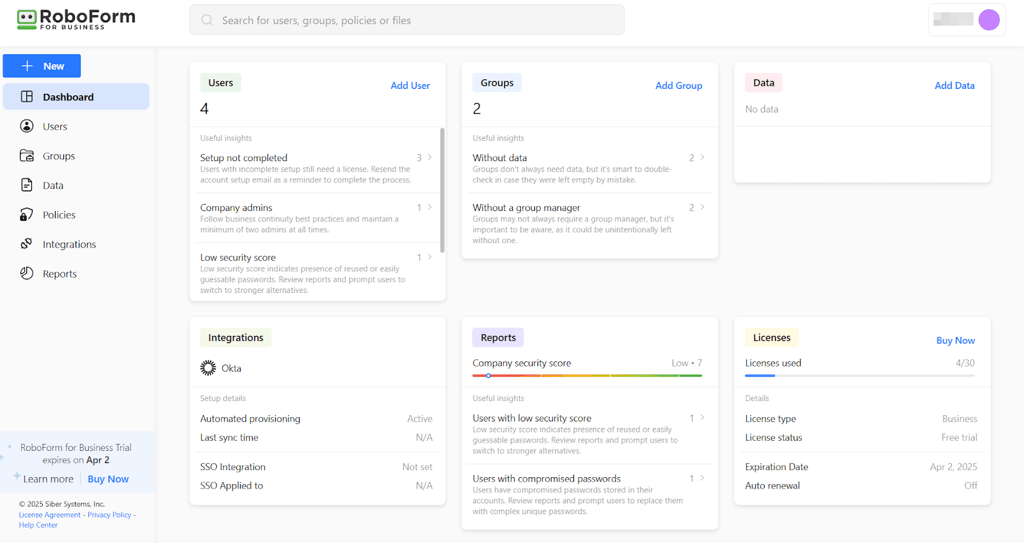Screen dimensions: 1024x543
Task: Open the Help Center footer link
Action: (x=38, y=525)
